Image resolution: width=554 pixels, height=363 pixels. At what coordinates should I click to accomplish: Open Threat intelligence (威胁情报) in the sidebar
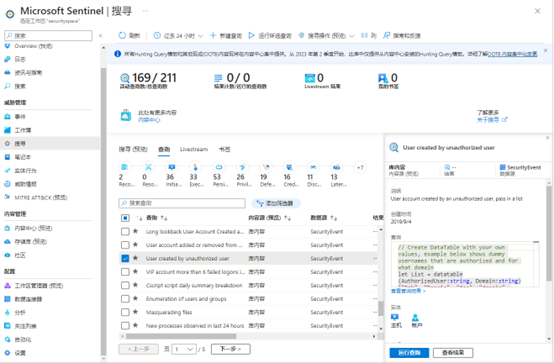20,184
